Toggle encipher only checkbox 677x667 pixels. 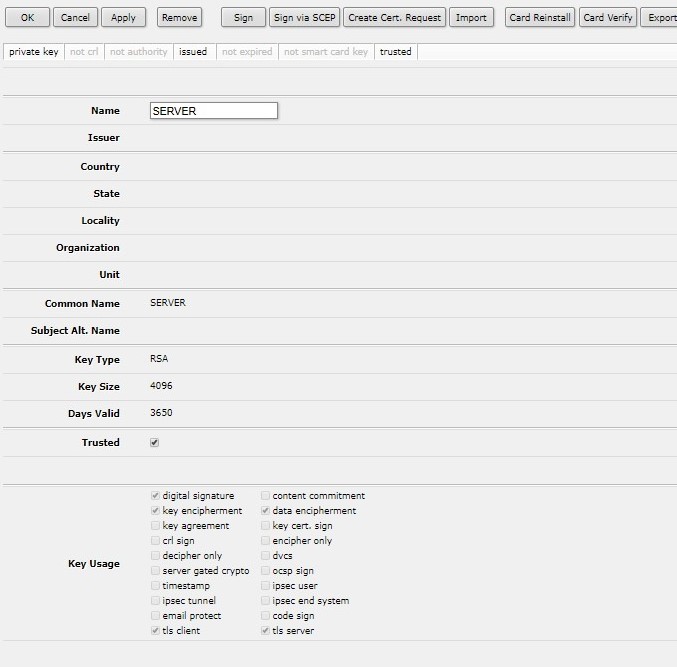(265, 541)
